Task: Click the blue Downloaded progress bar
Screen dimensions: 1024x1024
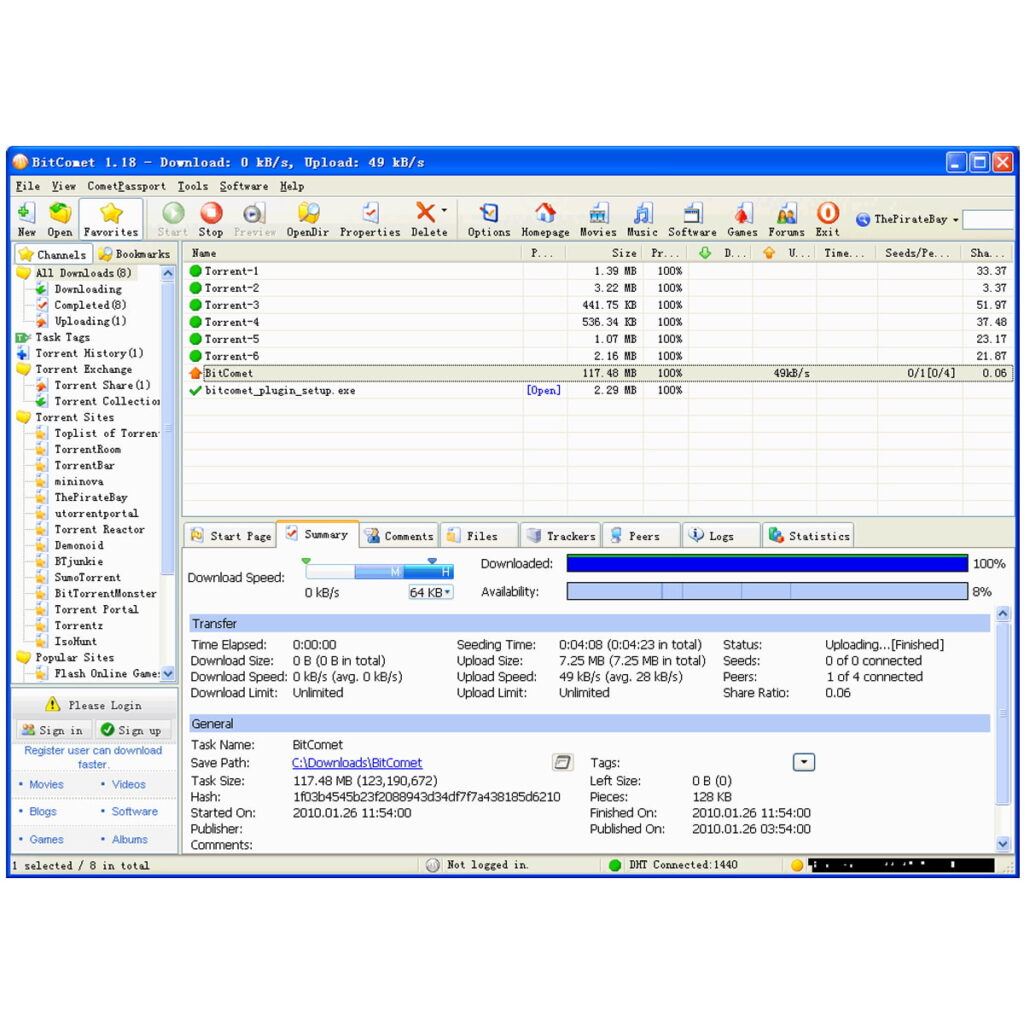Action: tap(767, 563)
